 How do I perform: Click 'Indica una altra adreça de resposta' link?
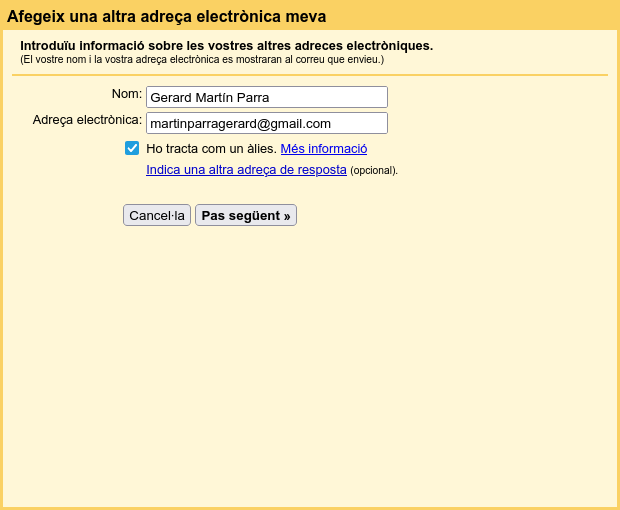(246, 170)
